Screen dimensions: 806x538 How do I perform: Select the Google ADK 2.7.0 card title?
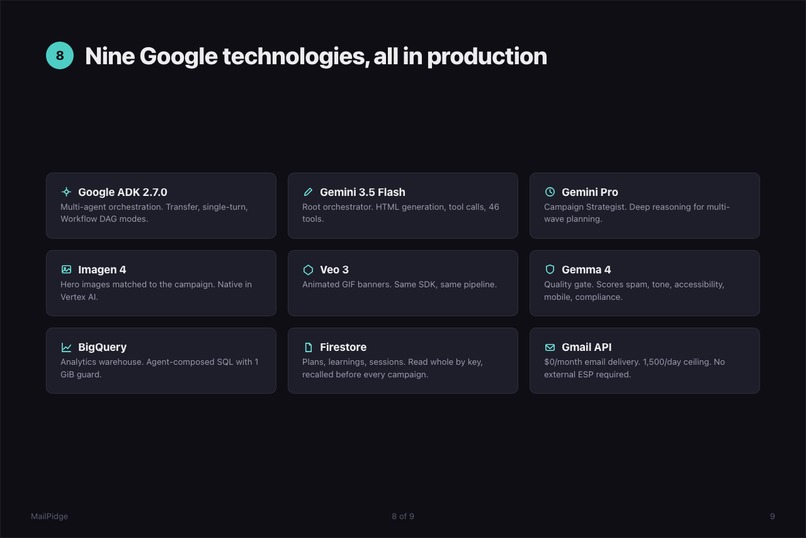(x=122, y=192)
